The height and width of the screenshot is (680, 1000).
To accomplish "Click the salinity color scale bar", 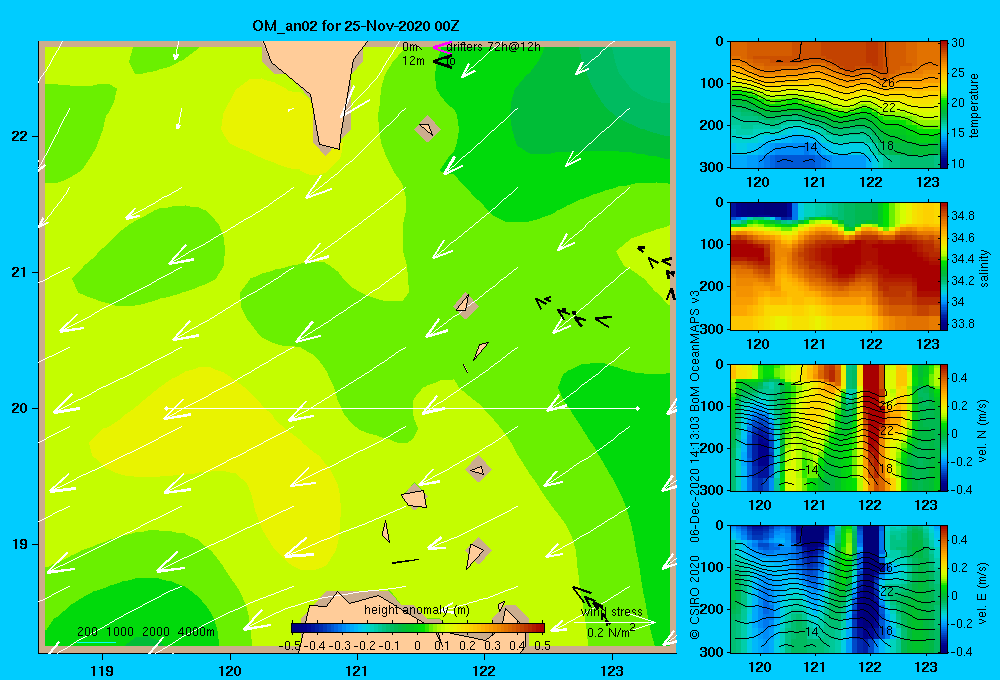I will coord(943,266).
